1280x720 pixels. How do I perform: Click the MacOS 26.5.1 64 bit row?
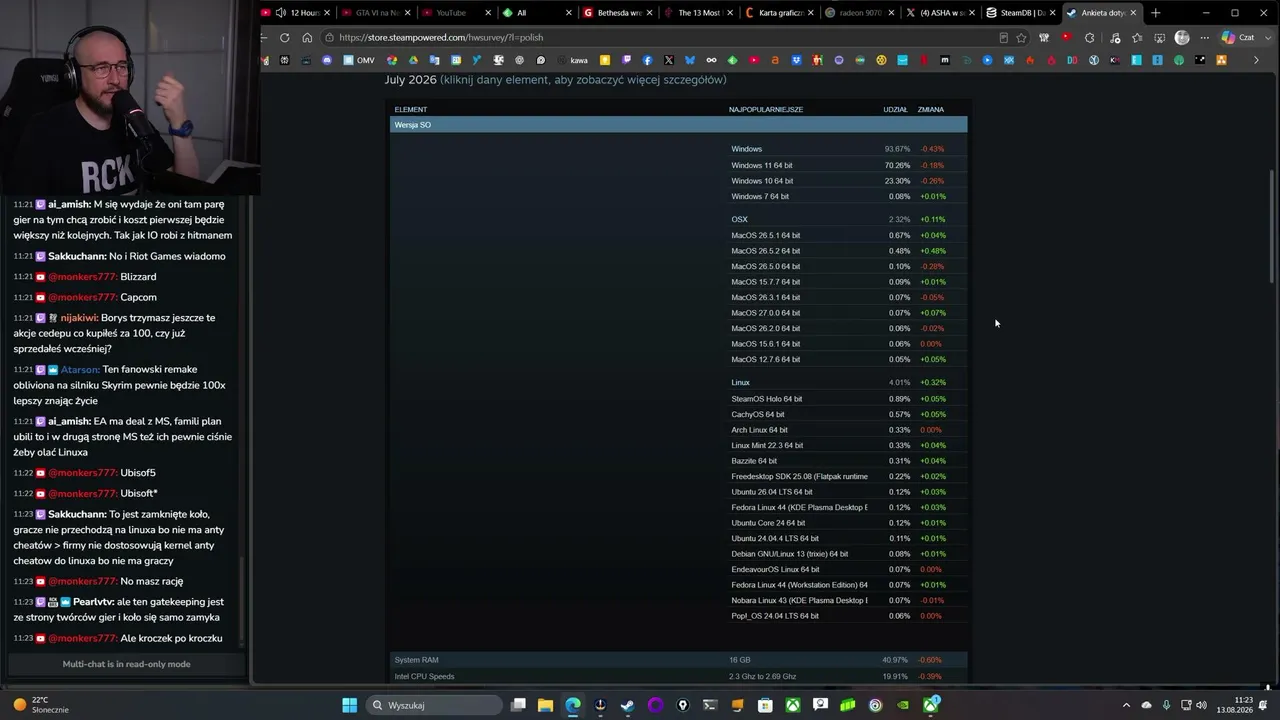point(848,235)
